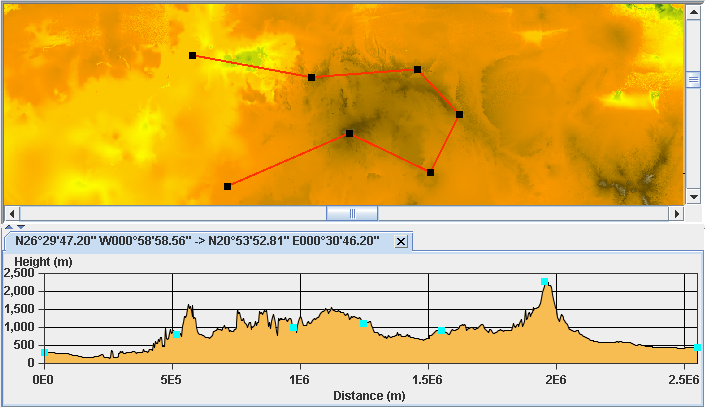Click the map's vertical scrollbar down arrow
The image size is (705, 408).
693,197
